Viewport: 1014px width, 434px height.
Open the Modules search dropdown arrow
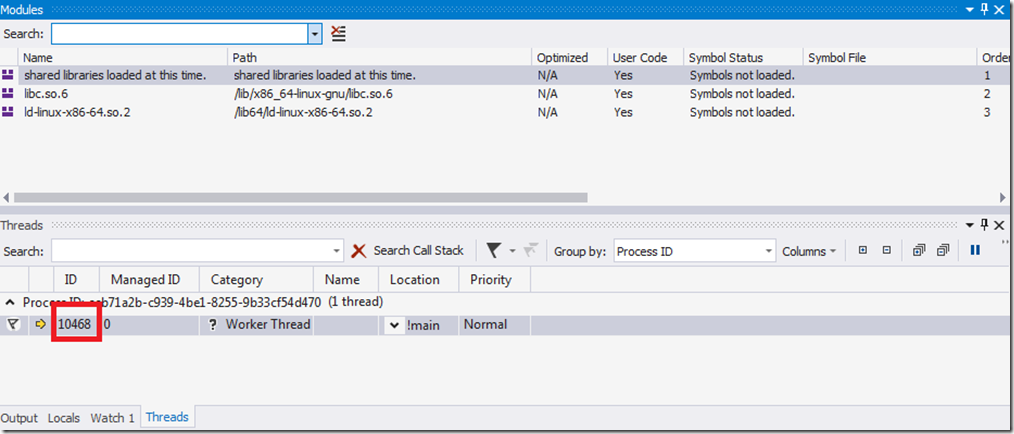(315, 33)
